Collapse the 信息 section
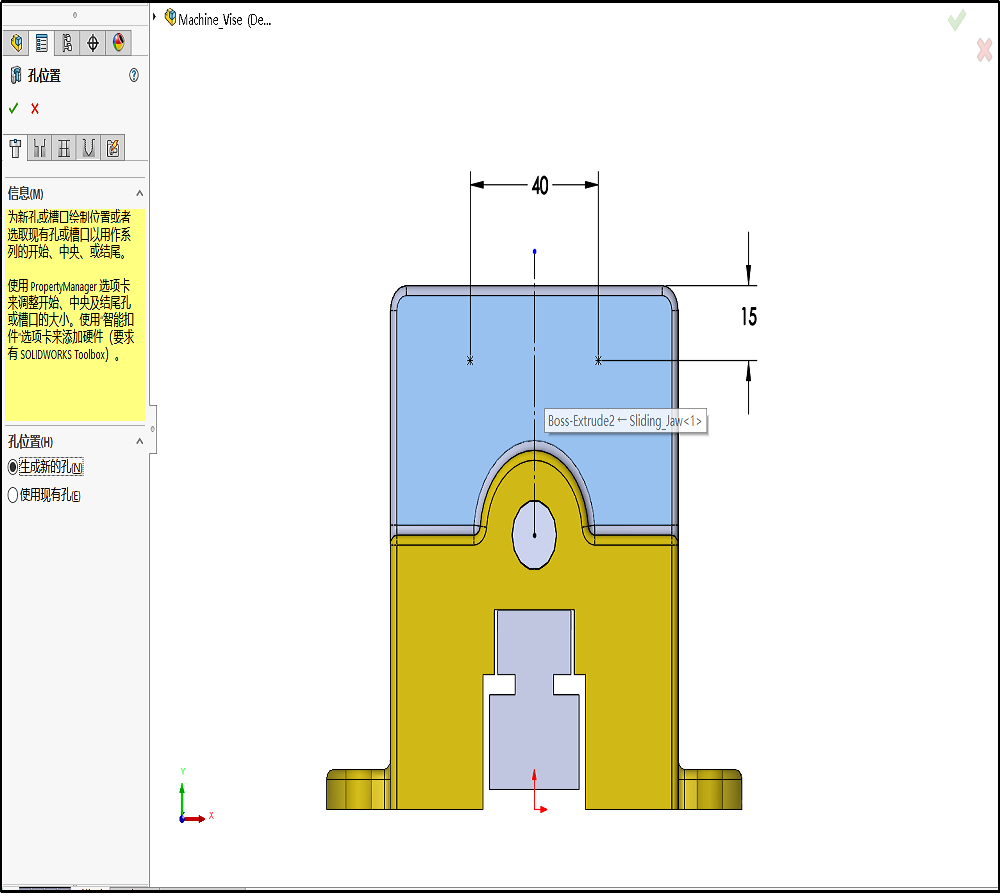Screen dimensions: 1000x895 point(139,193)
